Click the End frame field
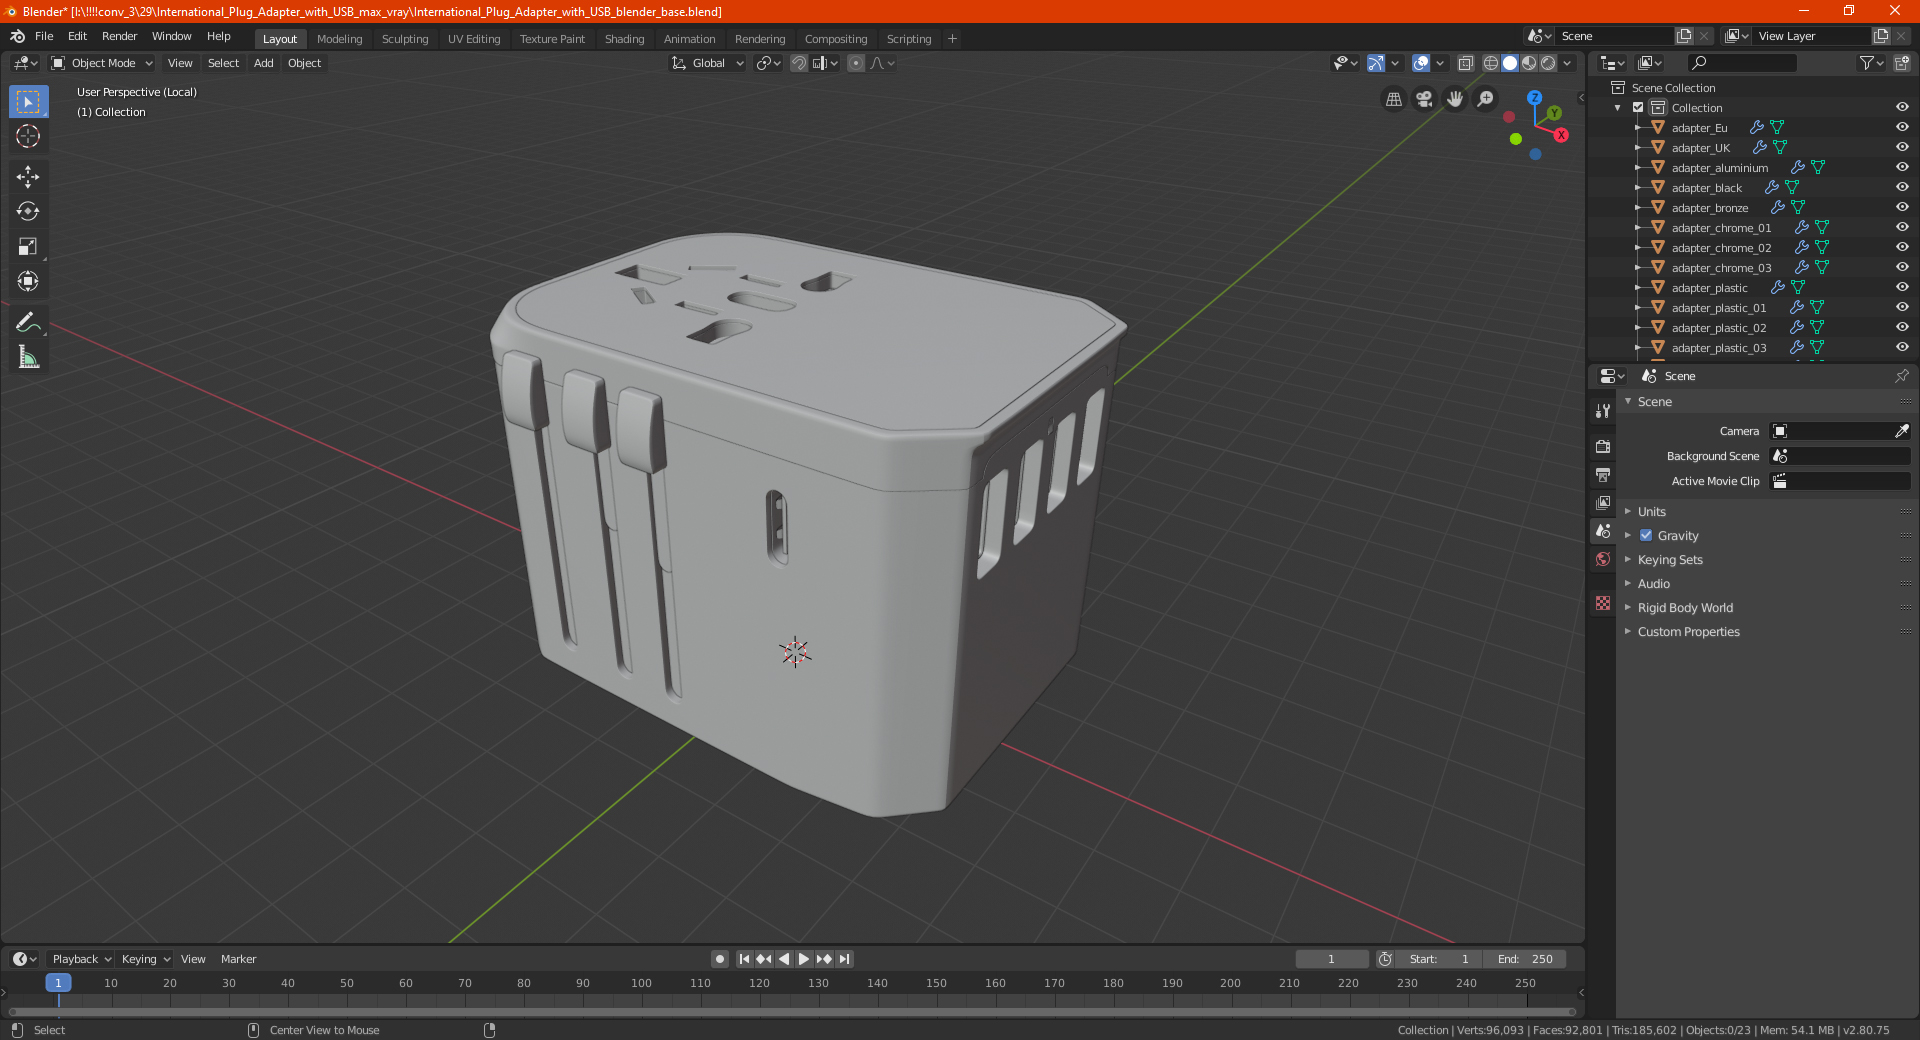Image resolution: width=1920 pixels, height=1040 pixels. pyautogui.click(x=1525, y=959)
